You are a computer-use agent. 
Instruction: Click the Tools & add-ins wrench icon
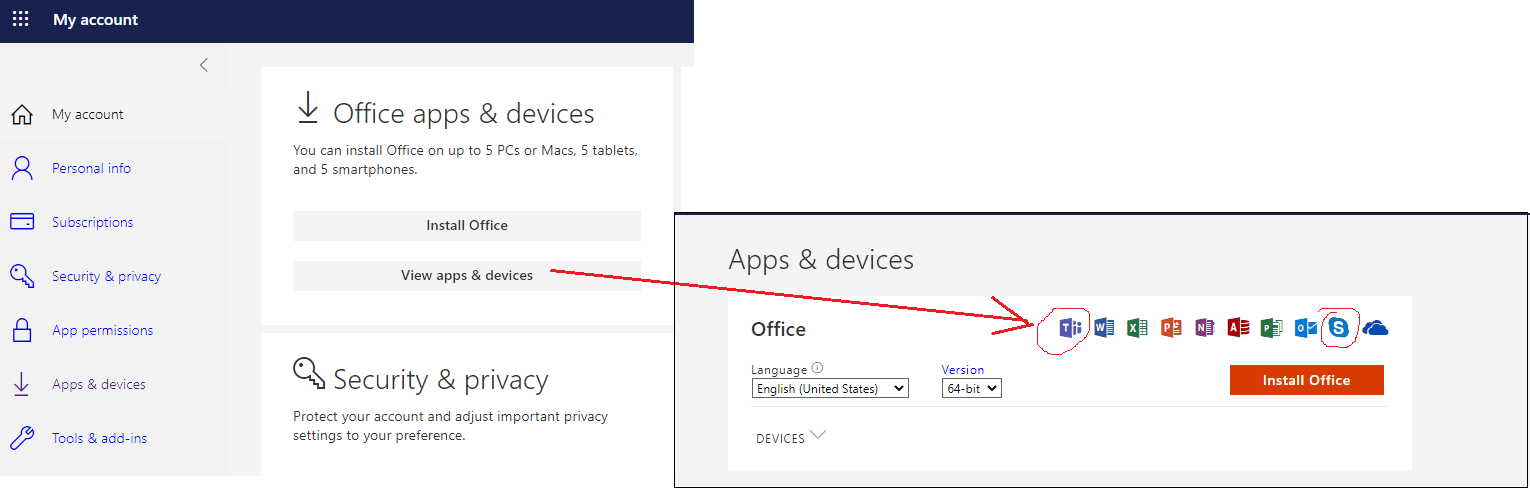pyautogui.click(x=22, y=438)
